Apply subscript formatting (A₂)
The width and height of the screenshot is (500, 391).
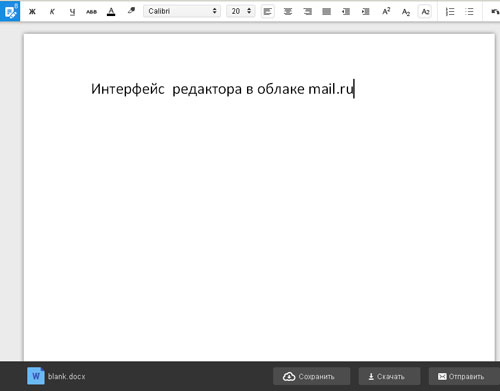point(406,12)
